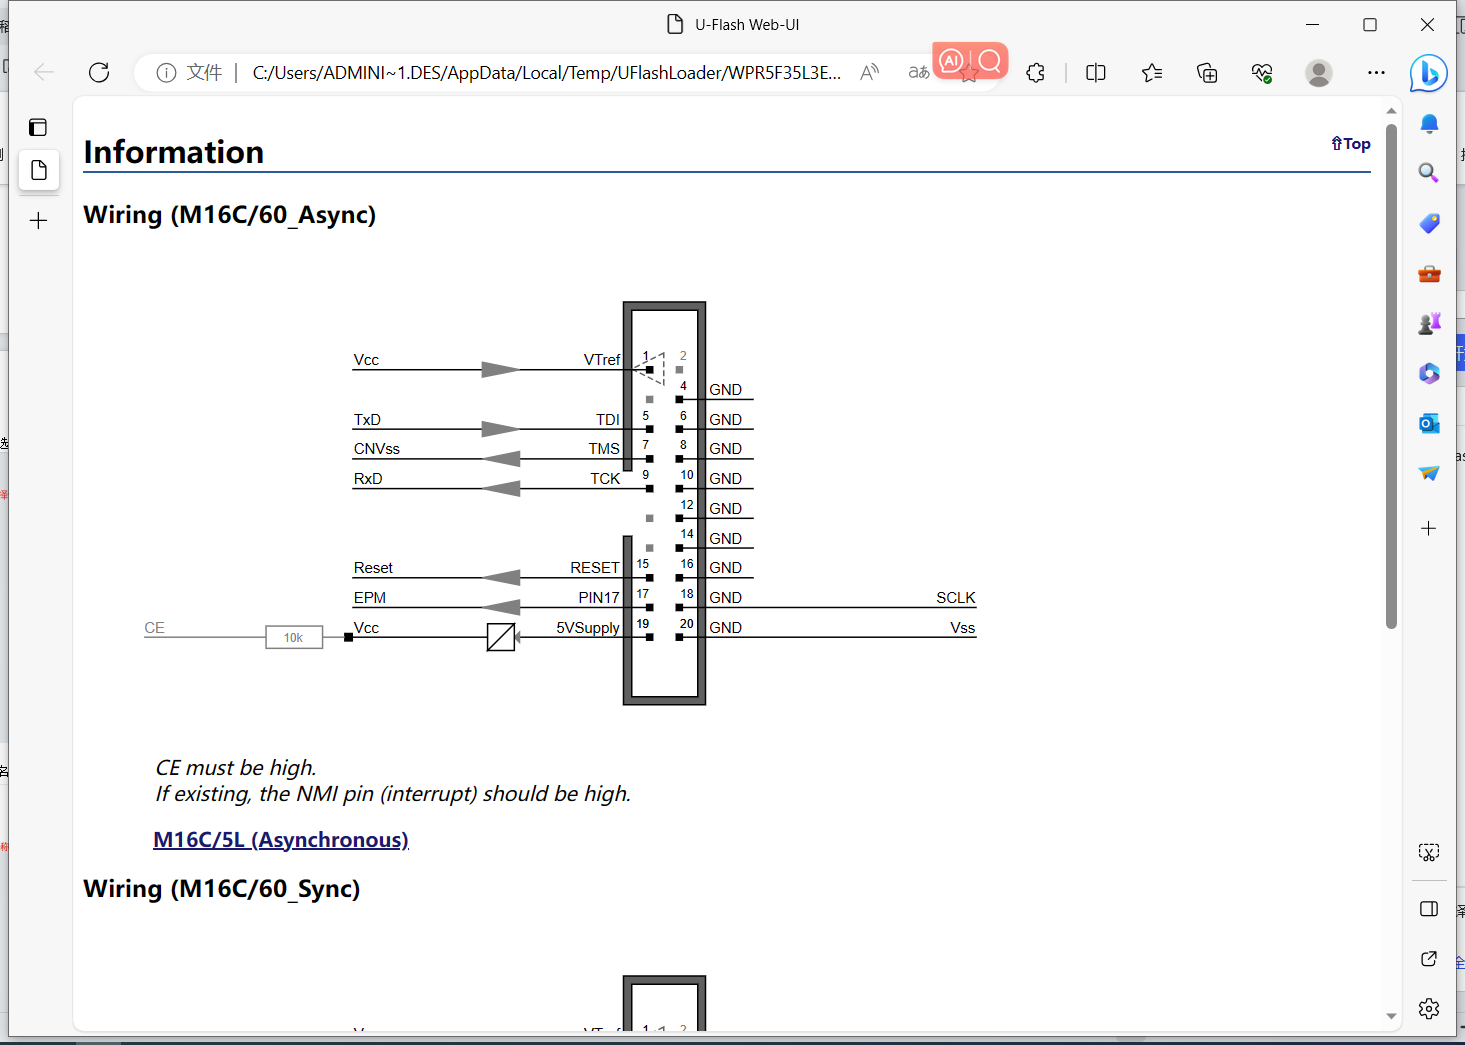Click the scroll down arrow

(1391, 1016)
